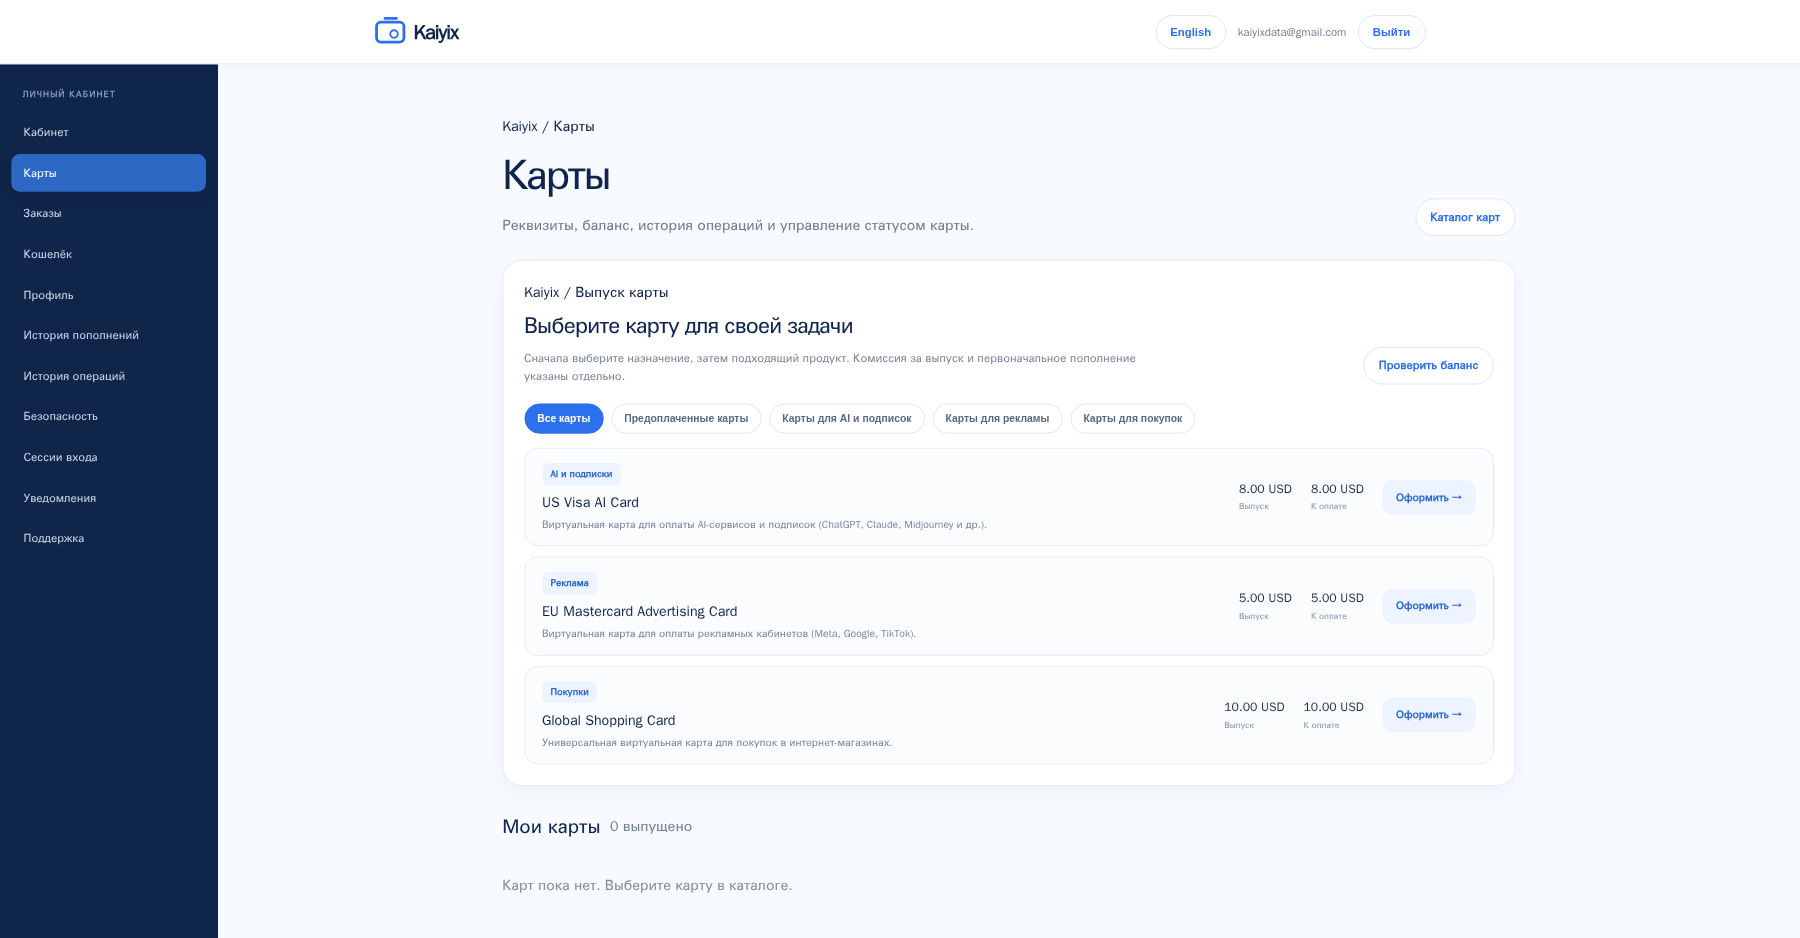Click the Реклама tag
The image size is (1800, 938).
pyautogui.click(x=569, y=583)
